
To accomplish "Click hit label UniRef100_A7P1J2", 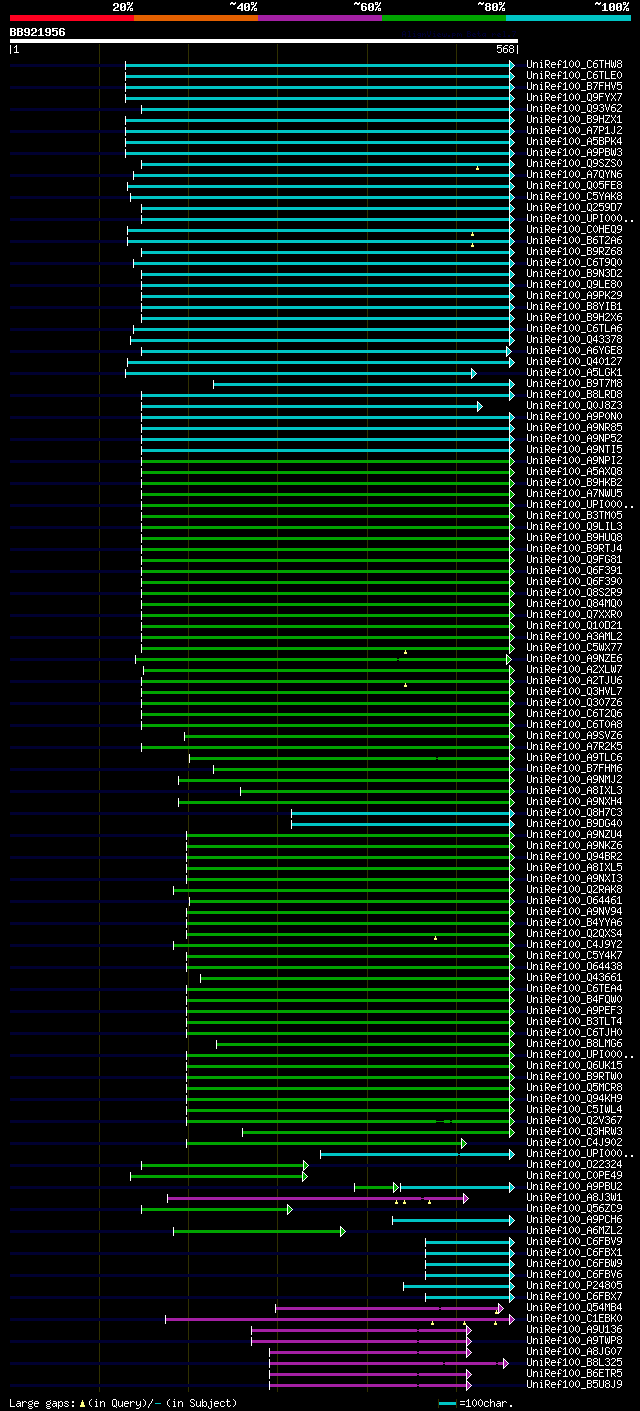I will point(574,130).
